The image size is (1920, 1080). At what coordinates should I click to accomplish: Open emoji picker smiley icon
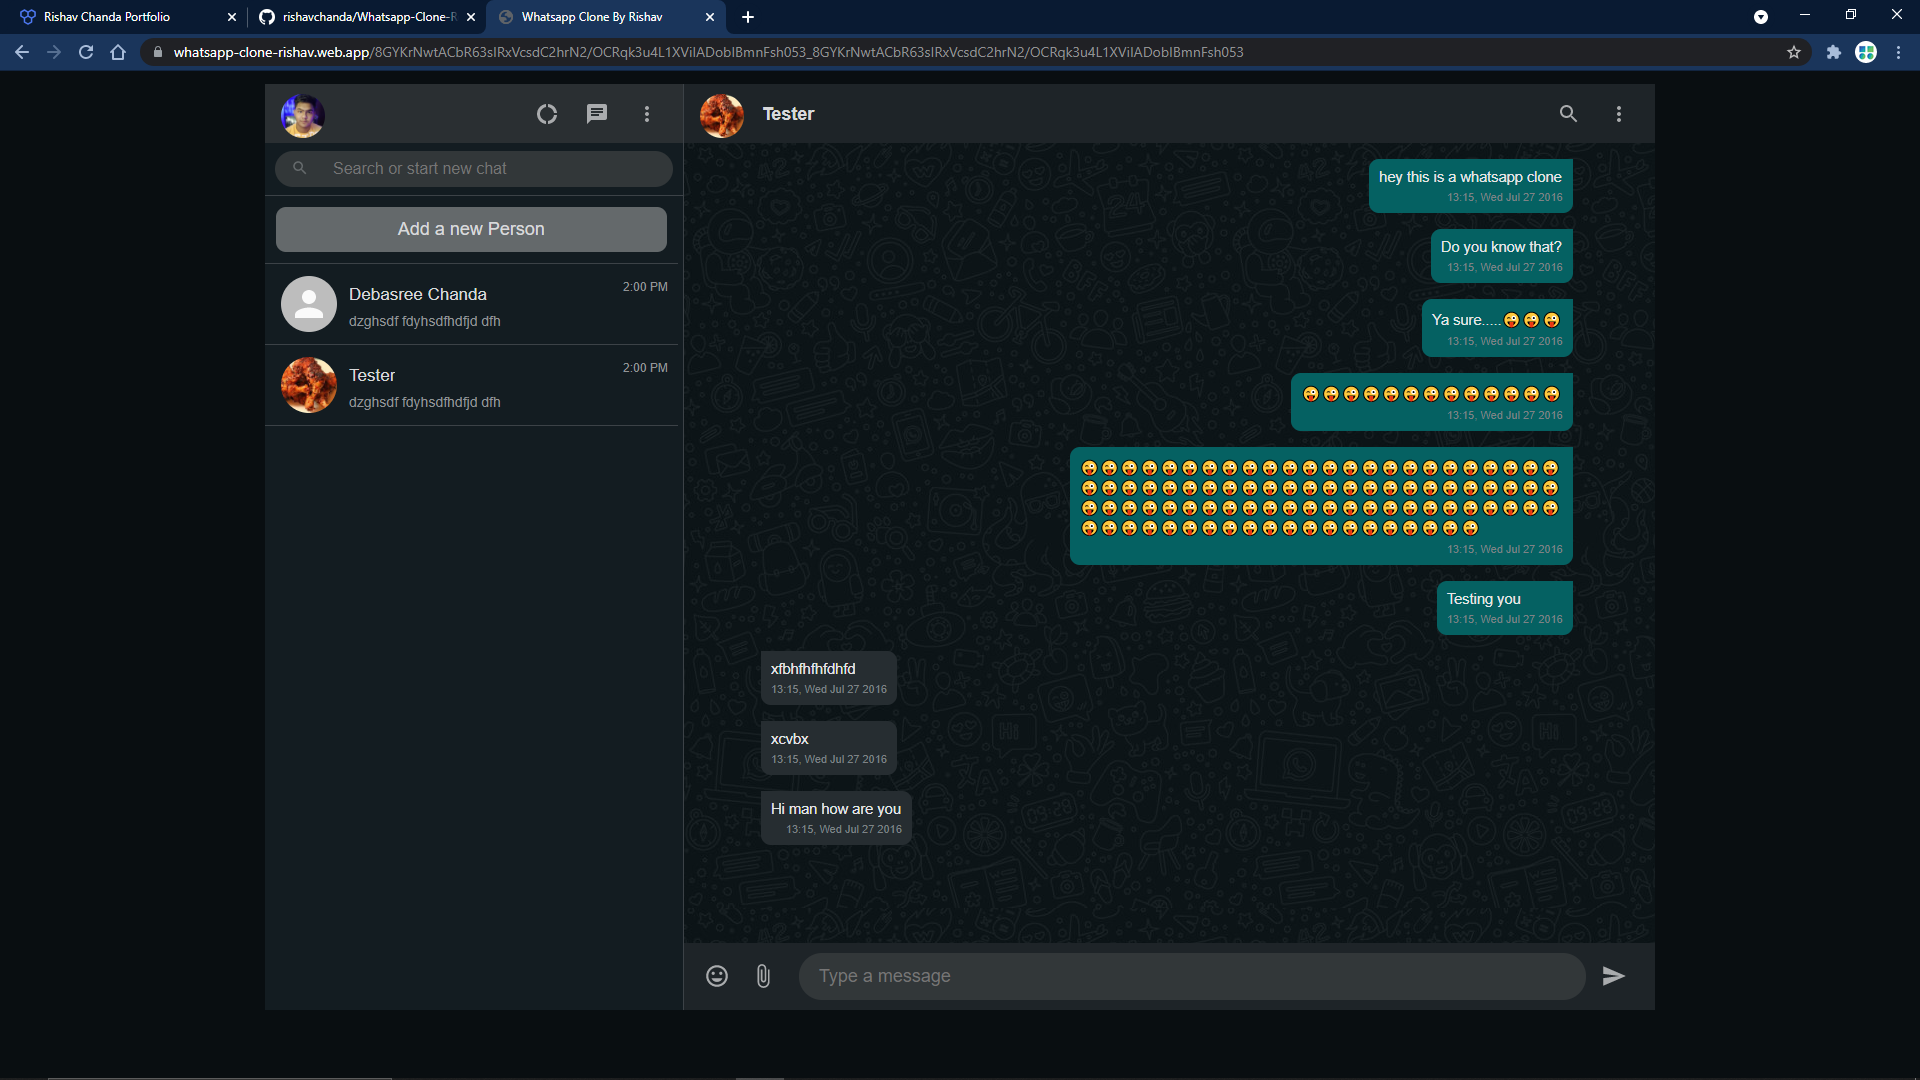(x=717, y=976)
